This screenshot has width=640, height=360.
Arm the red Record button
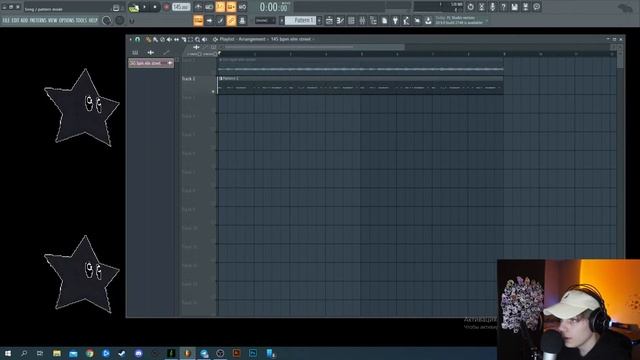pyautogui.click(x=166, y=7)
